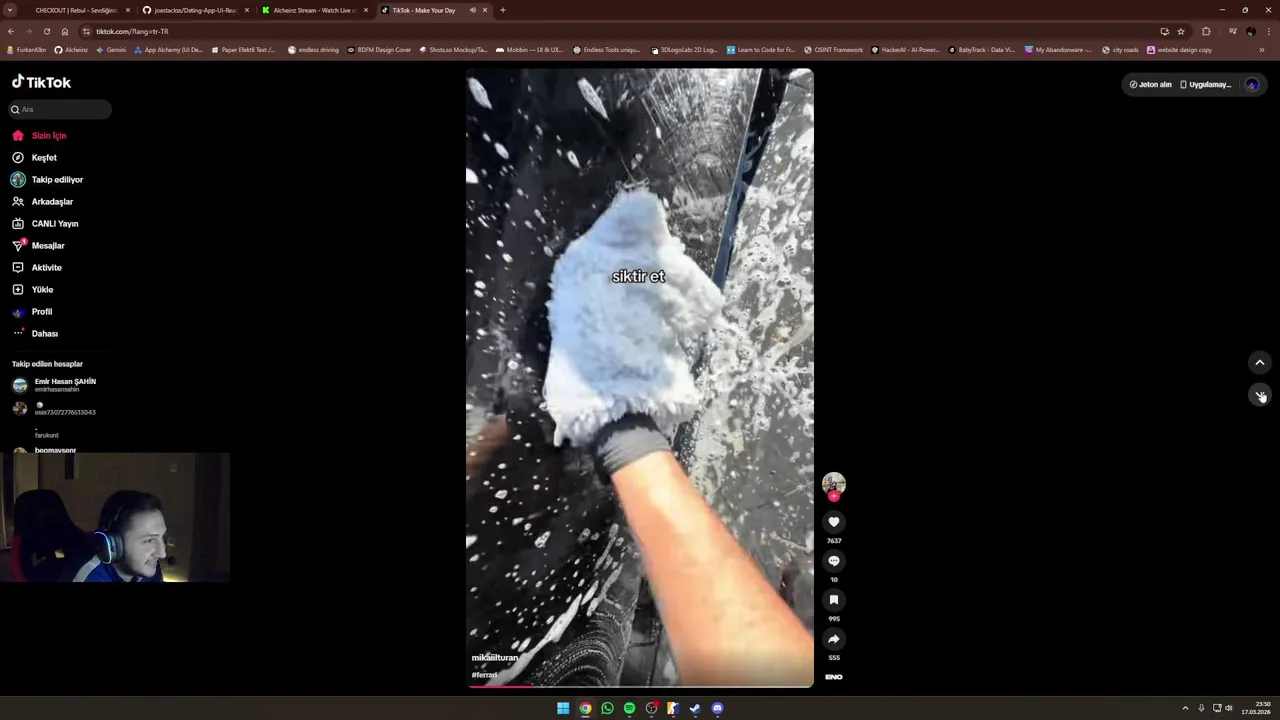Open the BDFM Design Cover bookmark
The image size is (1280, 720).
pyautogui.click(x=379, y=49)
